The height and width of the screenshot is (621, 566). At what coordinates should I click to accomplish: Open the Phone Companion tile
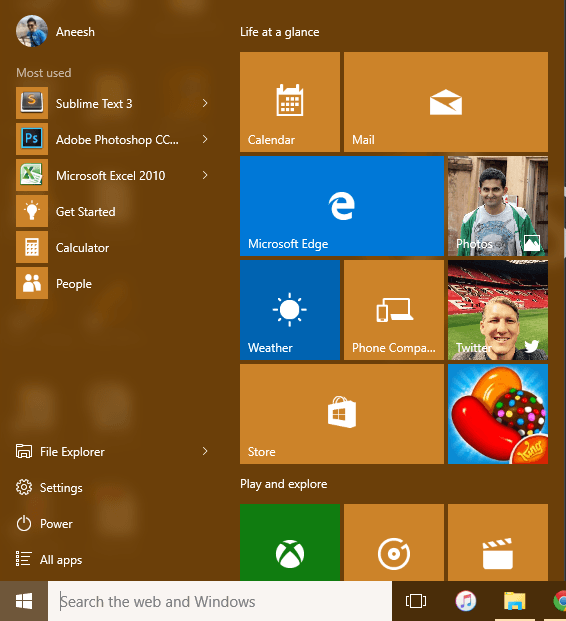[394, 310]
